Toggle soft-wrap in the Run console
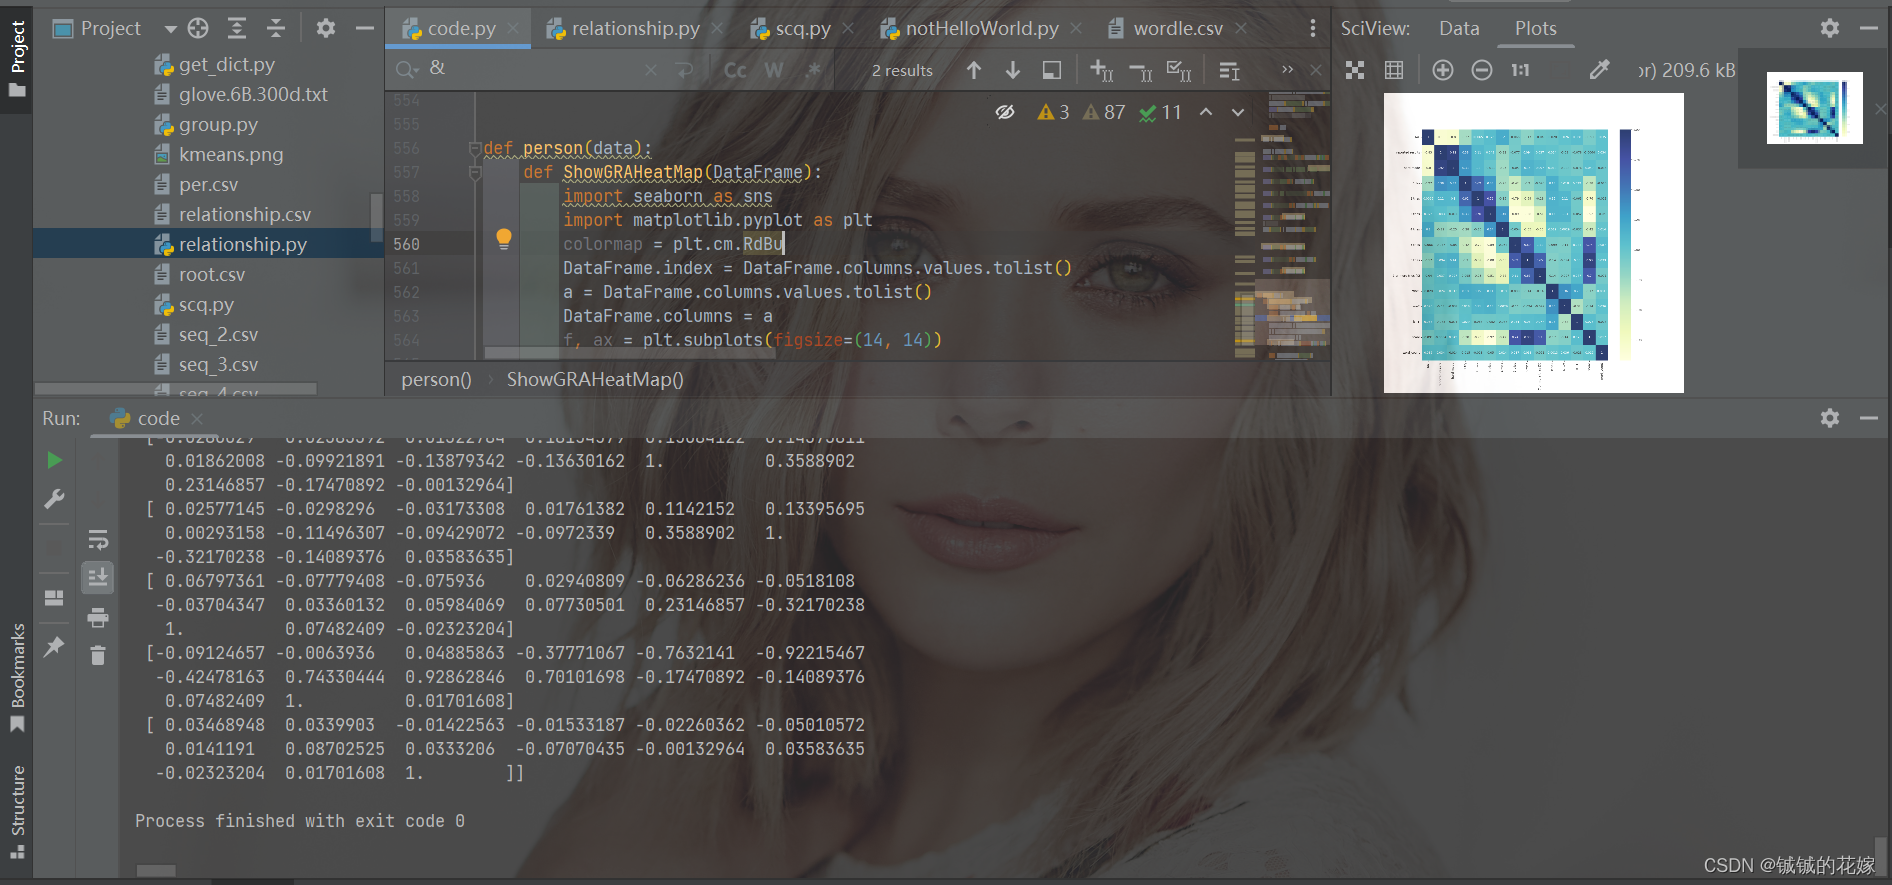 [98, 540]
